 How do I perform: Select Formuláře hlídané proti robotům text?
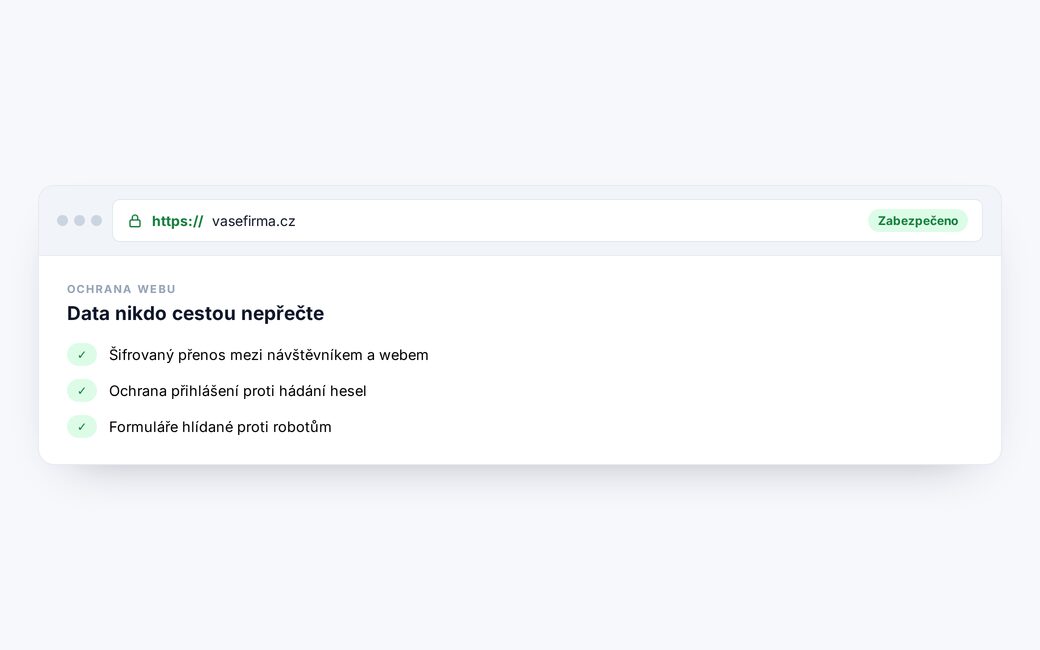click(220, 426)
